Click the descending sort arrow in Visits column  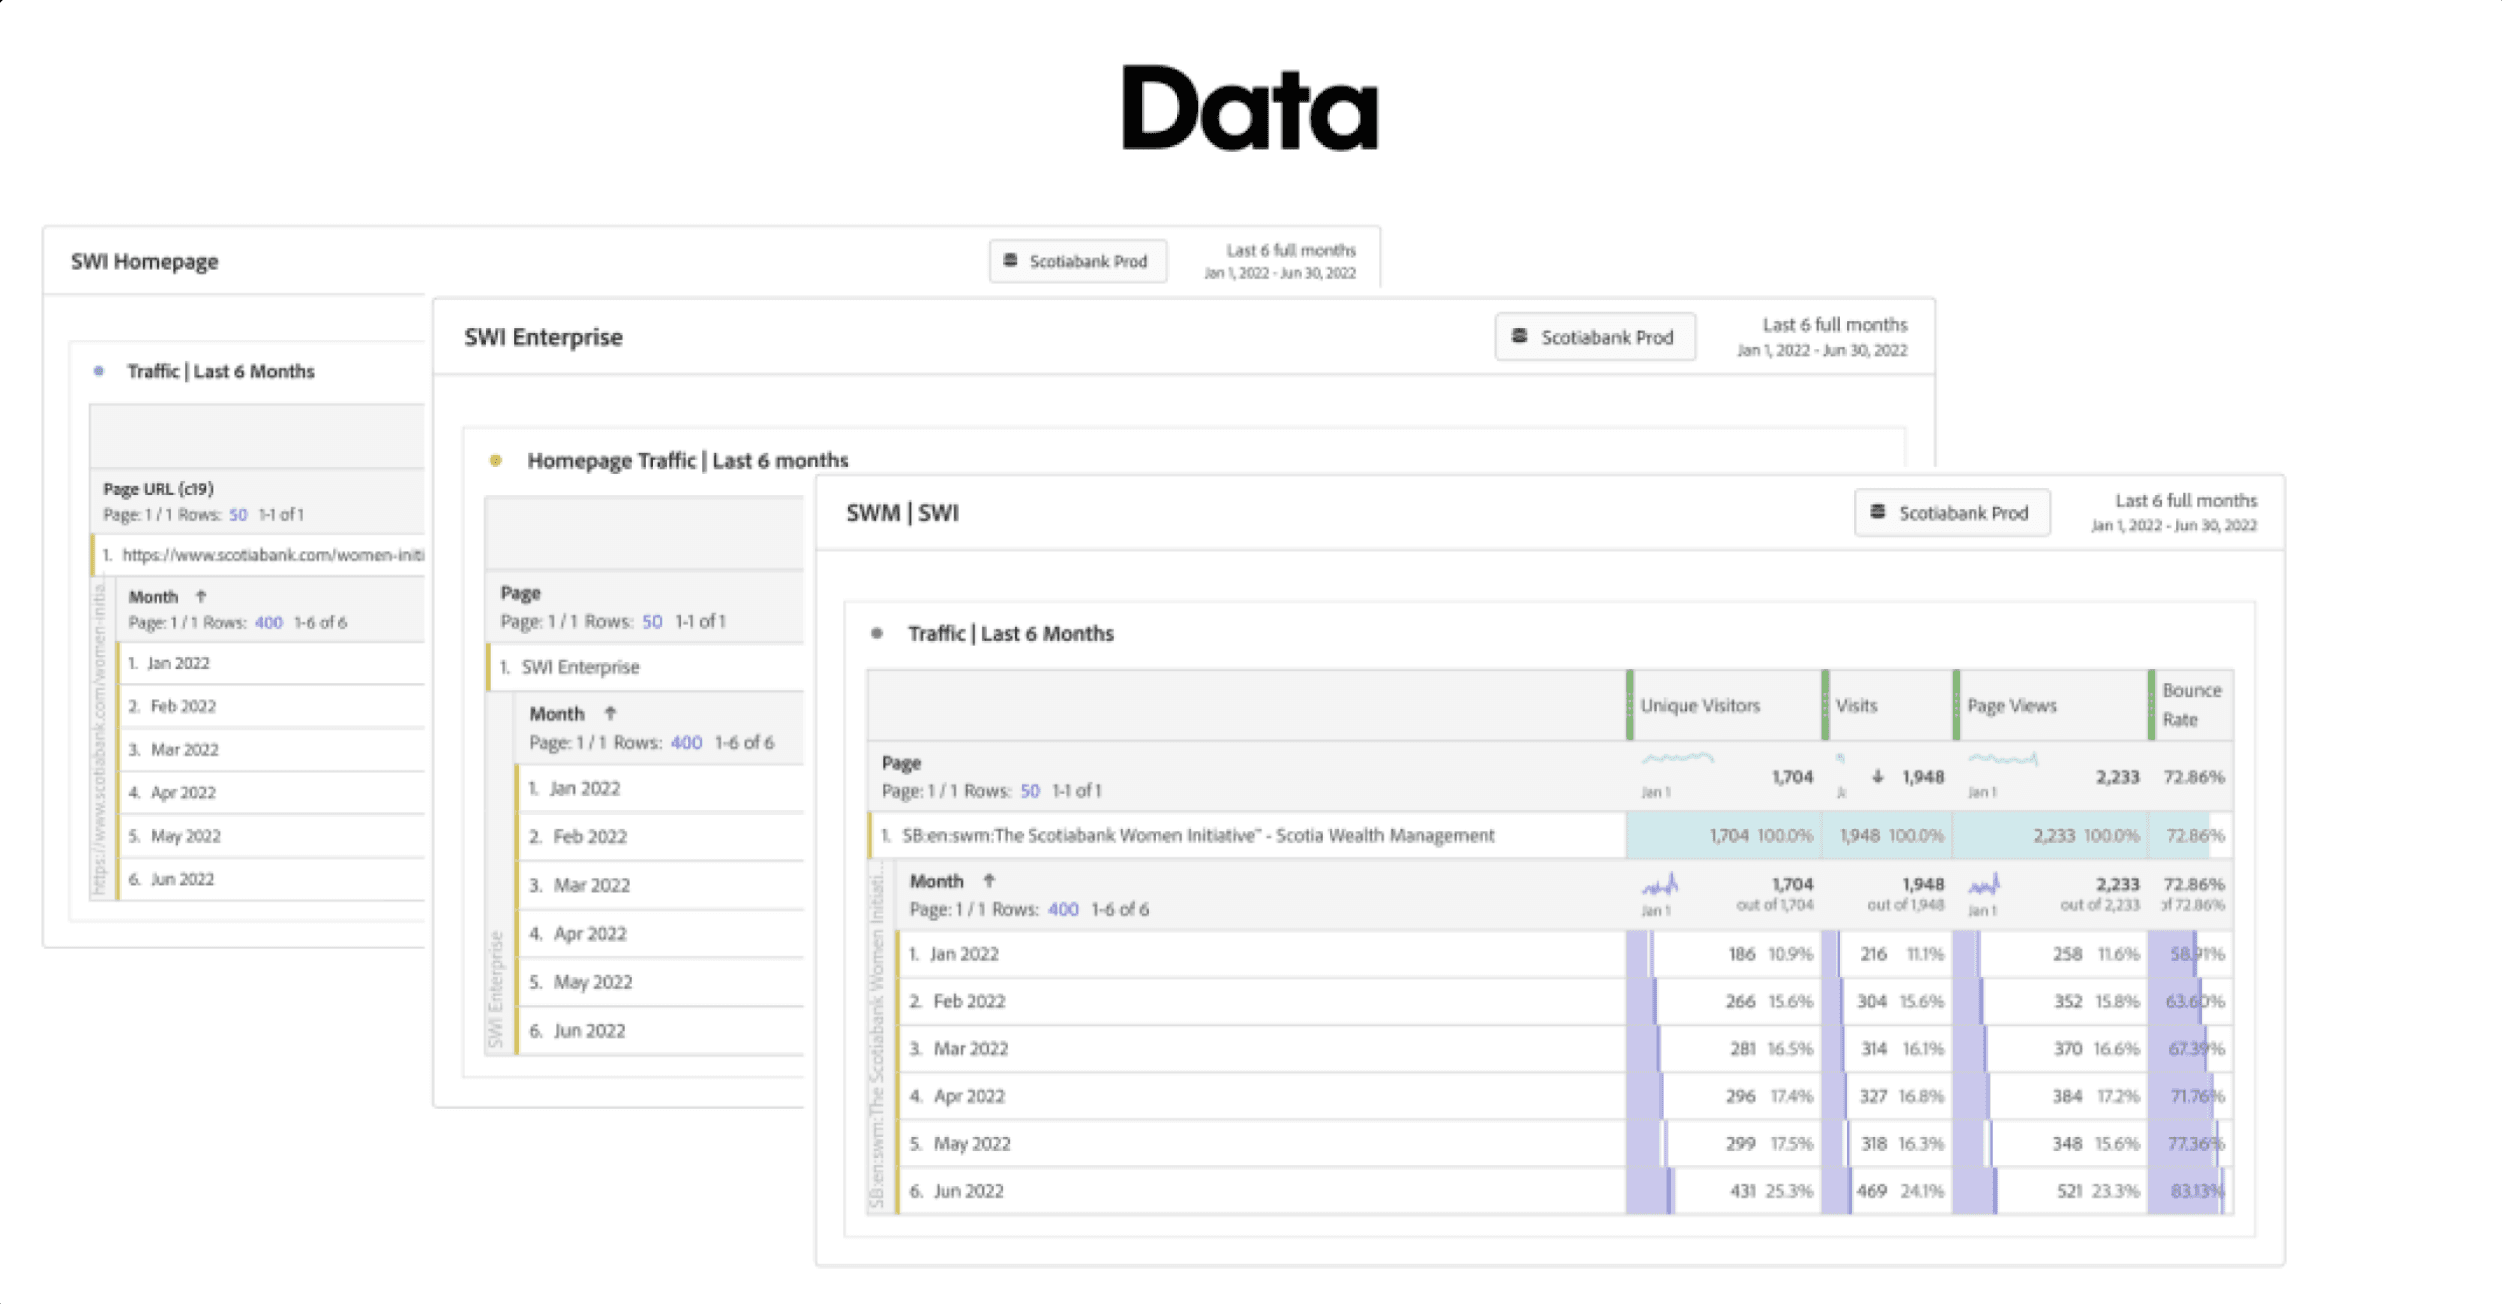1877,776
